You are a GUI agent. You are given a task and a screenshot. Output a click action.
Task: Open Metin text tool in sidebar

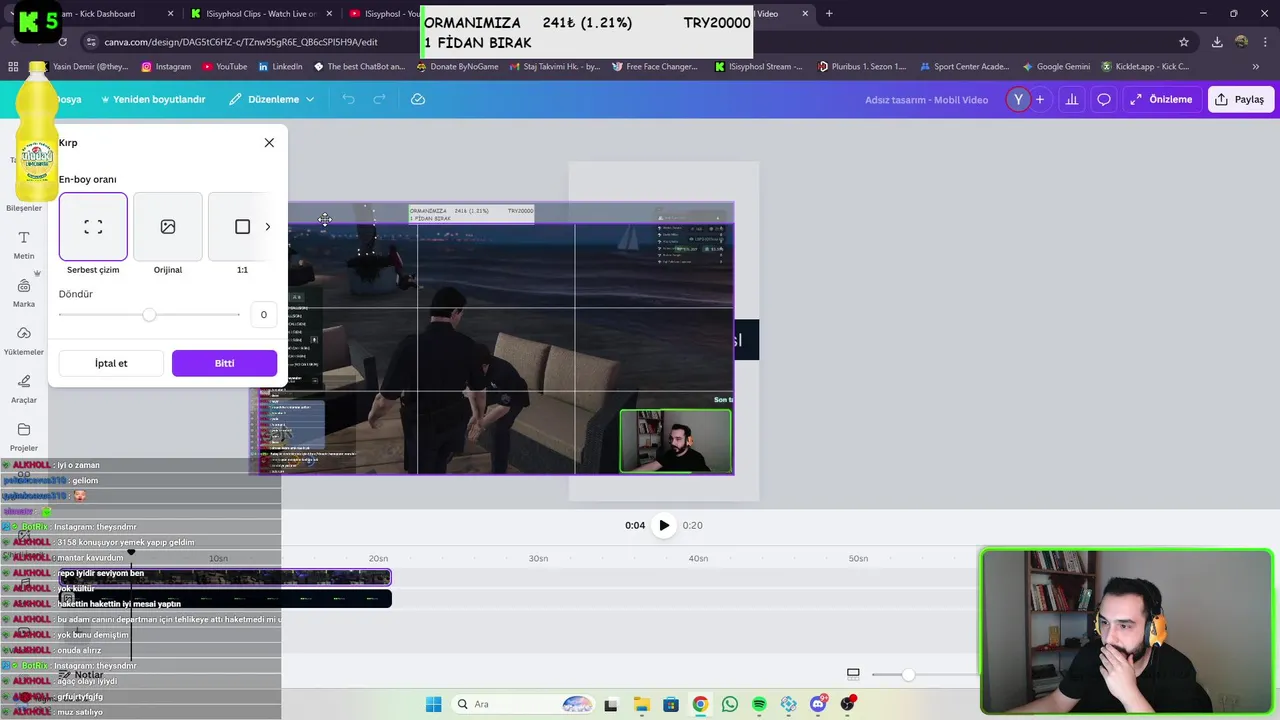tap(24, 244)
